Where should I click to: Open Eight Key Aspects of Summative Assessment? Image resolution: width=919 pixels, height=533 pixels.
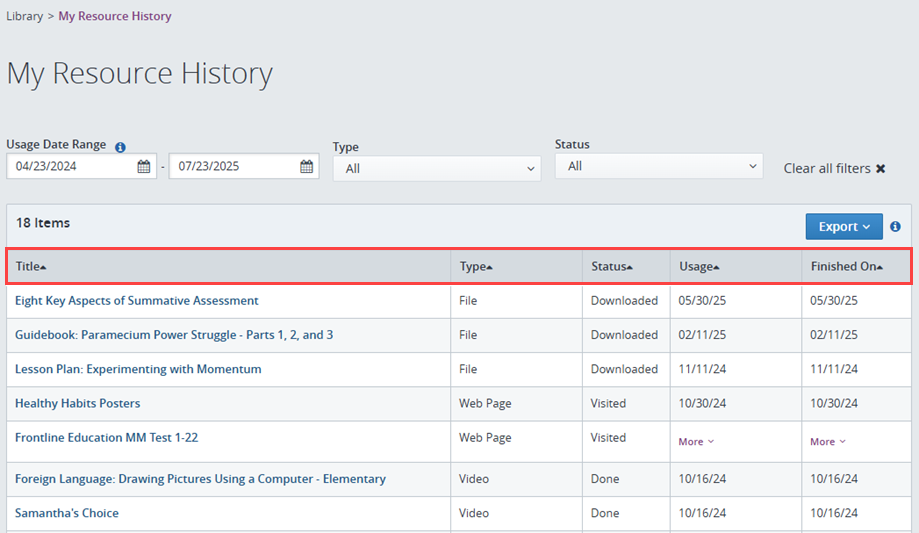(137, 300)
